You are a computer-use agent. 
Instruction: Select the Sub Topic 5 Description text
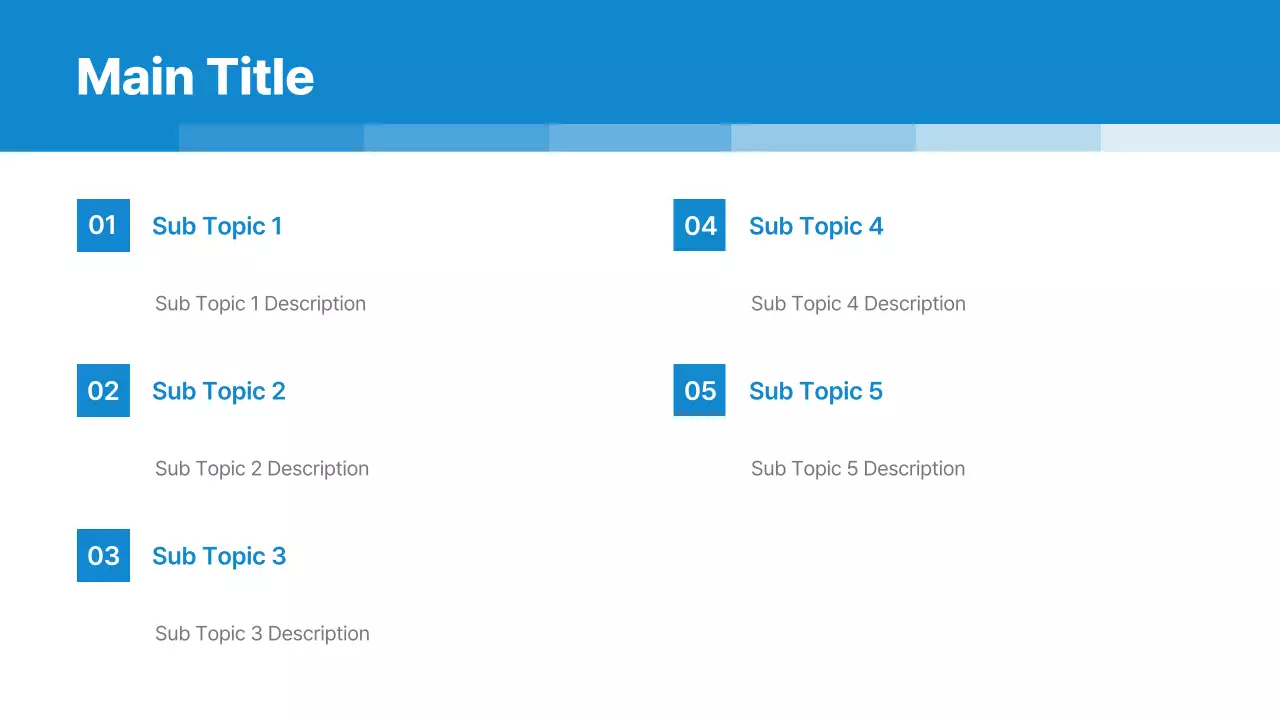click(x=858, y=469)
